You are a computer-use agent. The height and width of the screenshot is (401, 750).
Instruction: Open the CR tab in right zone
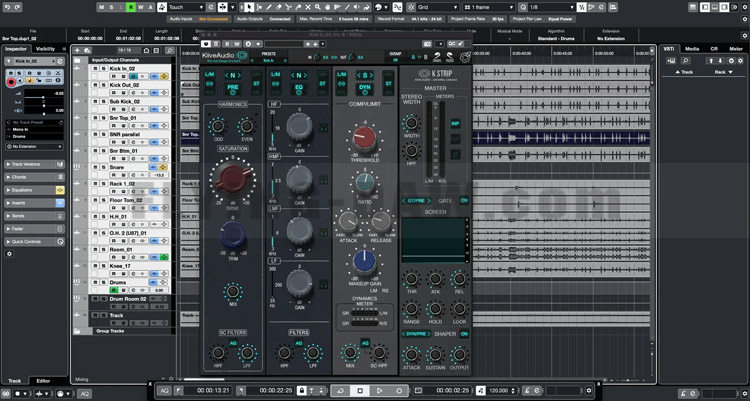coord(714,49)
